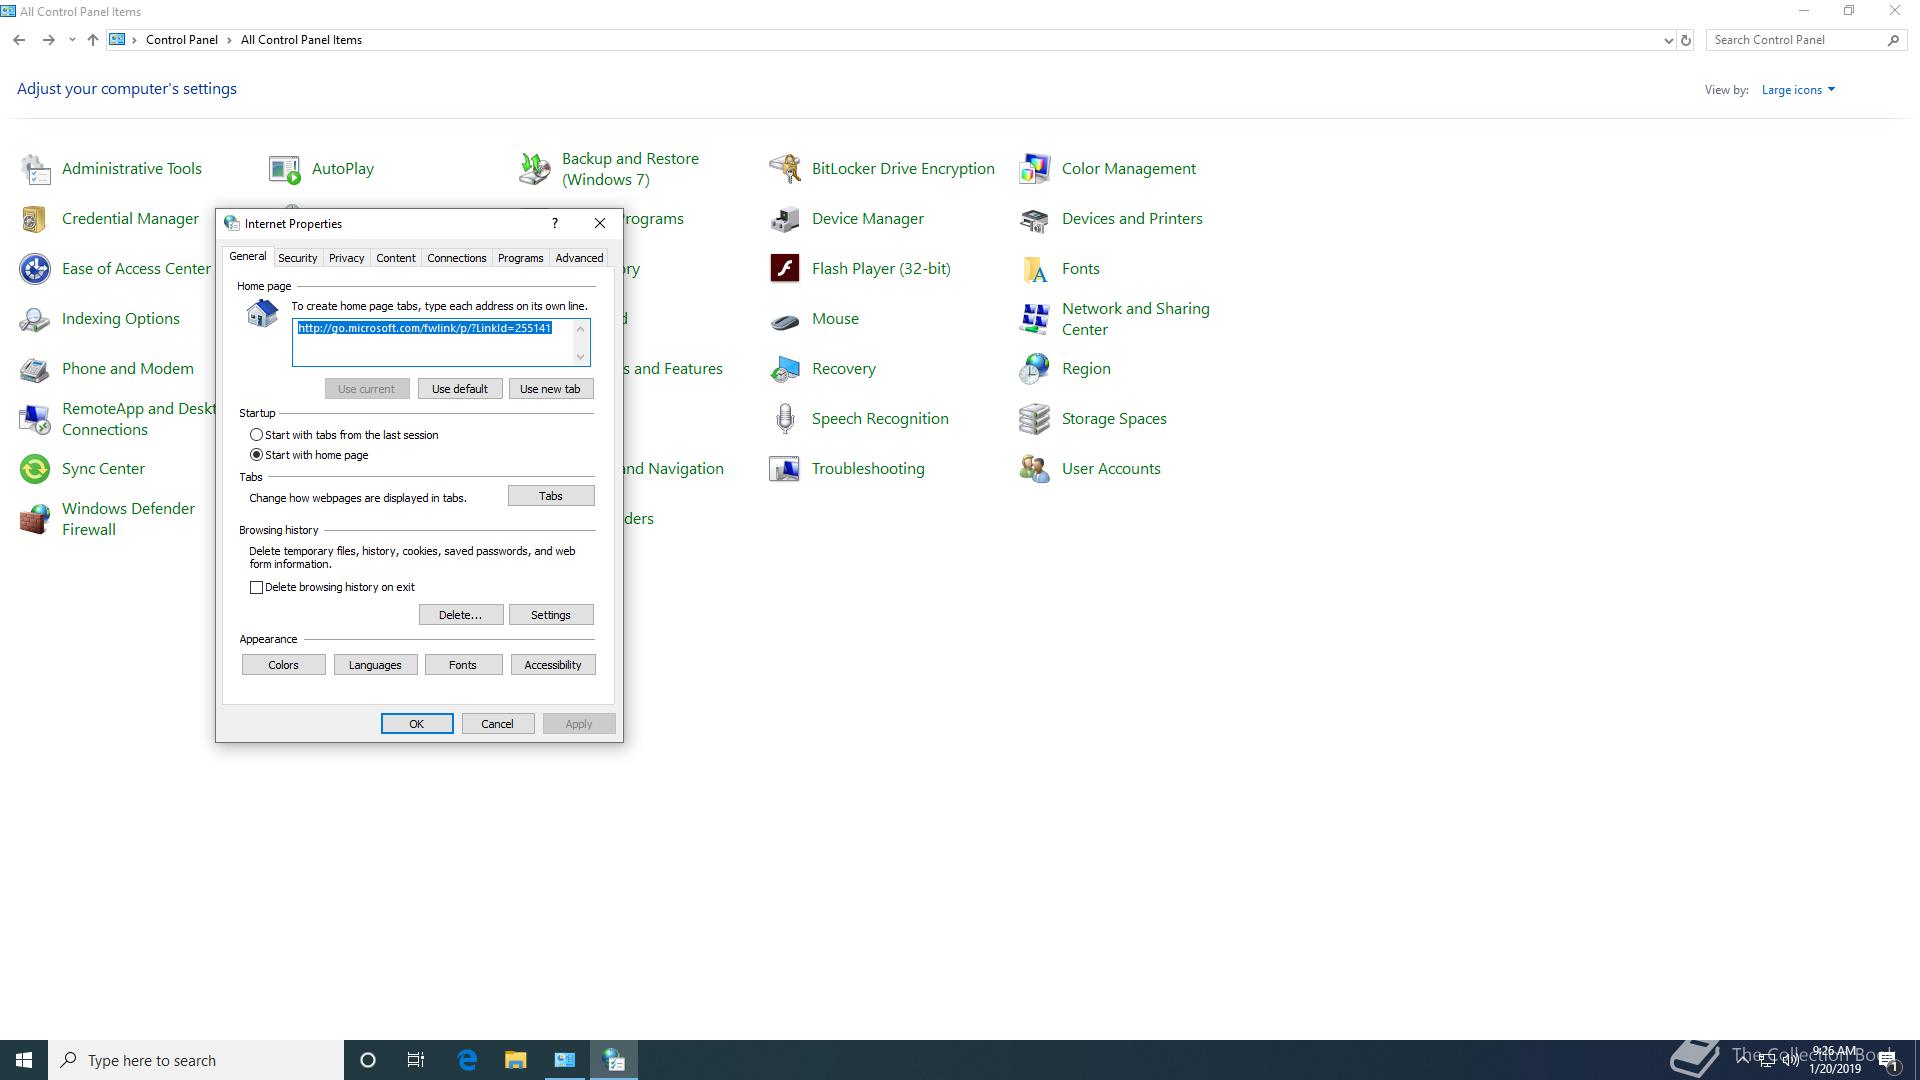Switch to the Content tab
1920x1080 pixels.
(x=395, y=258)
